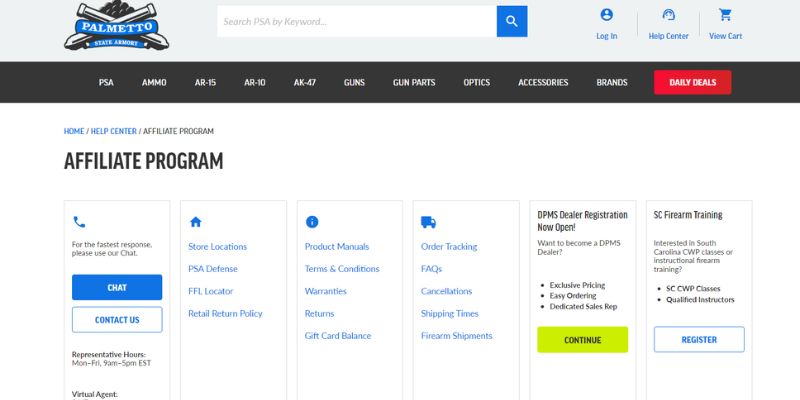Go to HOME breadcrumb link
The image size is (800, 400).
coord(74,131)
